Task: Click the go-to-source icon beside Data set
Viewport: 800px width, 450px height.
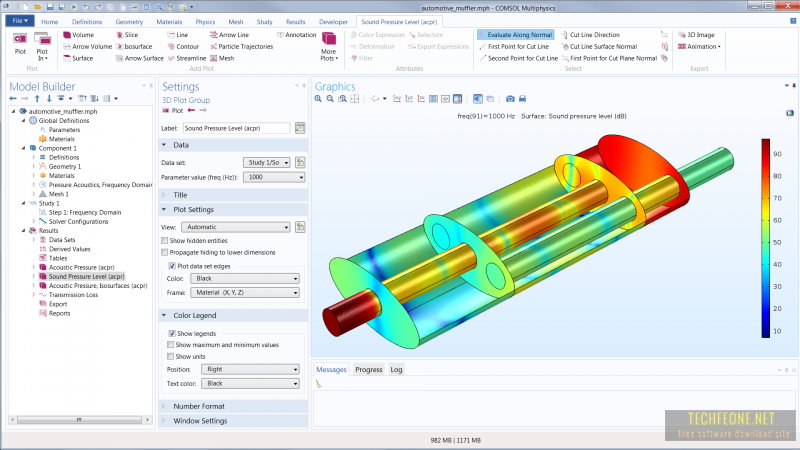Action: point(300,162)
